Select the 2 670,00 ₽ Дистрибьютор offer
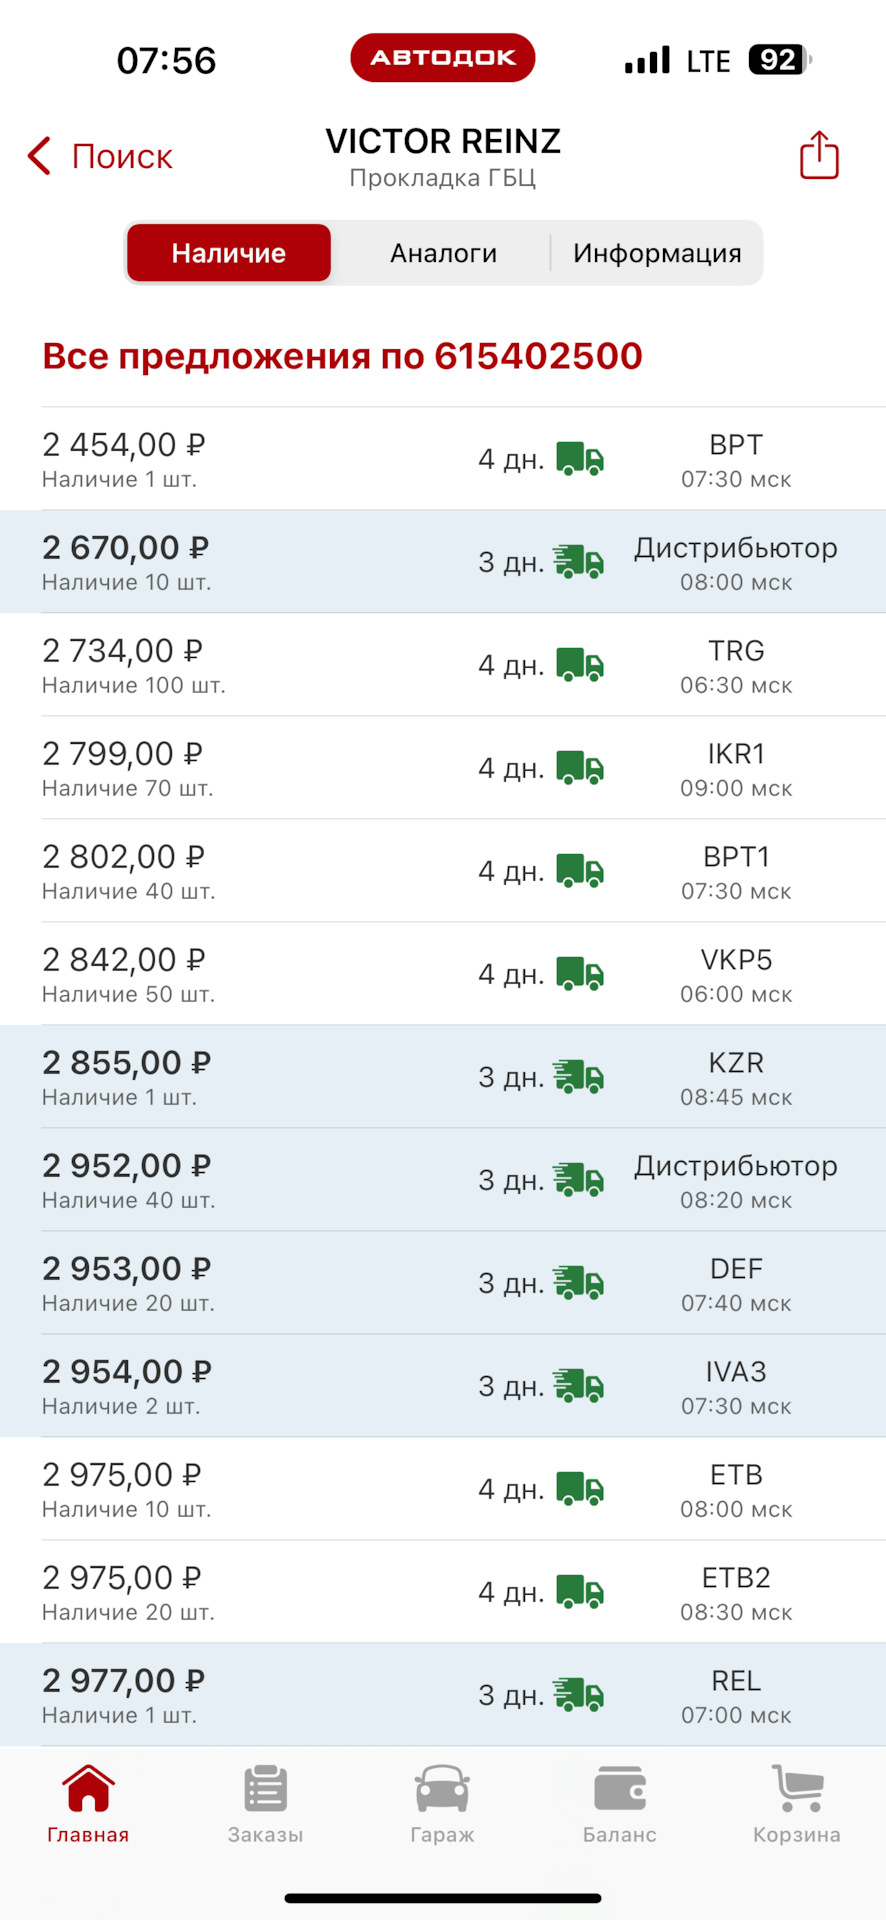 pyautogui.click(x=443, y=562)
